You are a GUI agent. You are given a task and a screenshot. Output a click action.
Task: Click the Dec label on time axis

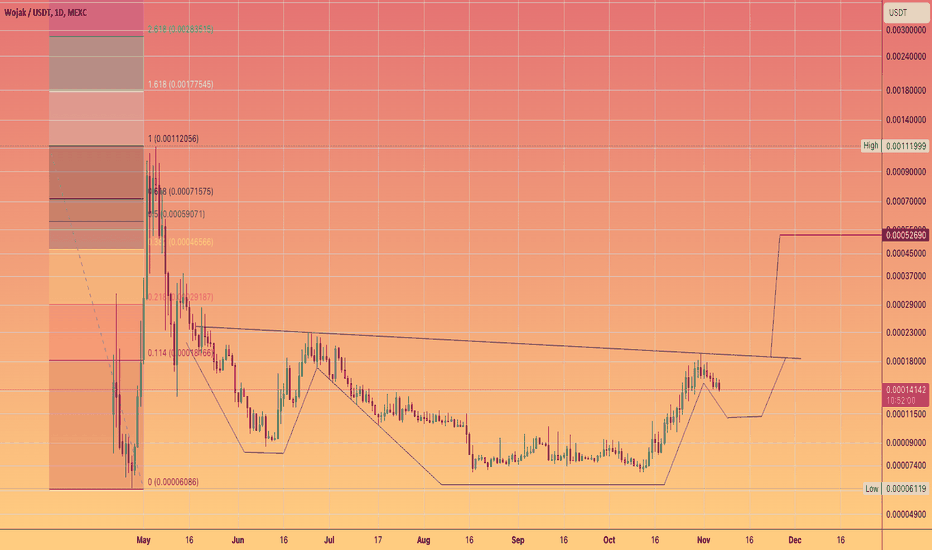point(795,540)
